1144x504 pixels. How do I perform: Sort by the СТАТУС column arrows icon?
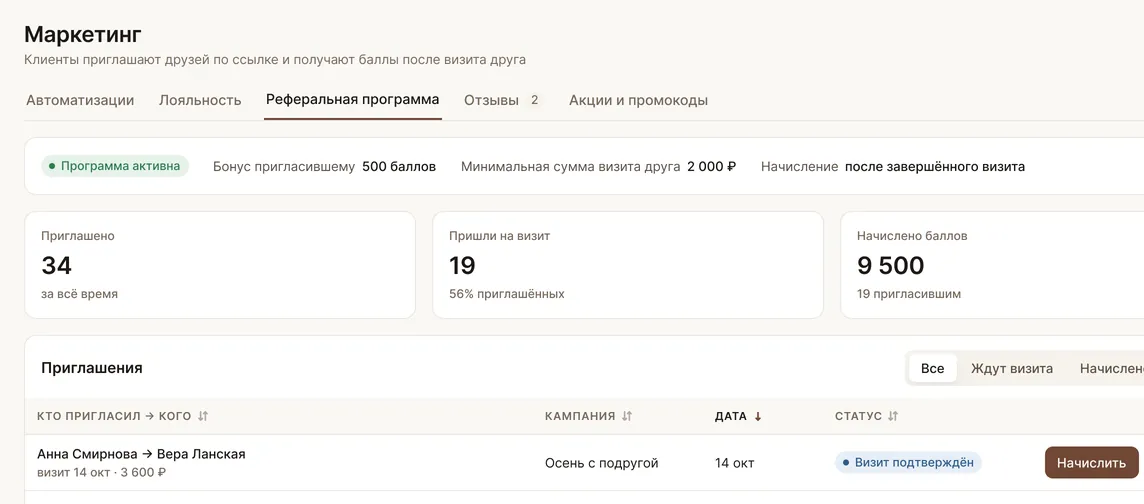pos(893,416)
